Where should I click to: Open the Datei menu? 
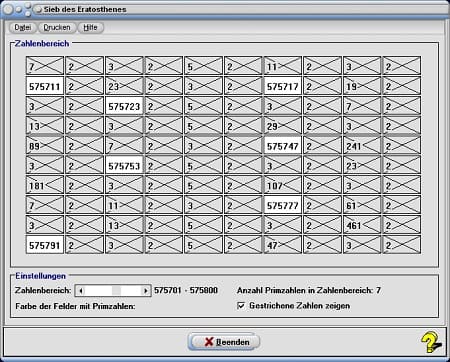pos(23,27)
